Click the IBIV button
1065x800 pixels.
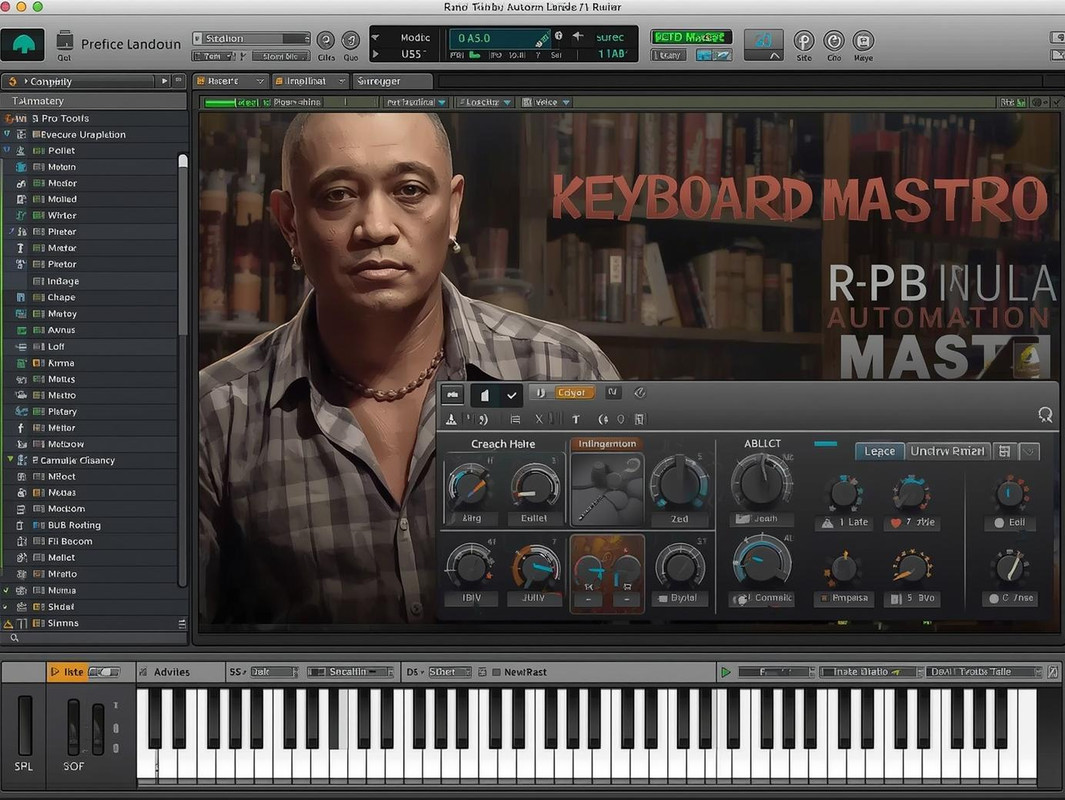coord(471,598)
